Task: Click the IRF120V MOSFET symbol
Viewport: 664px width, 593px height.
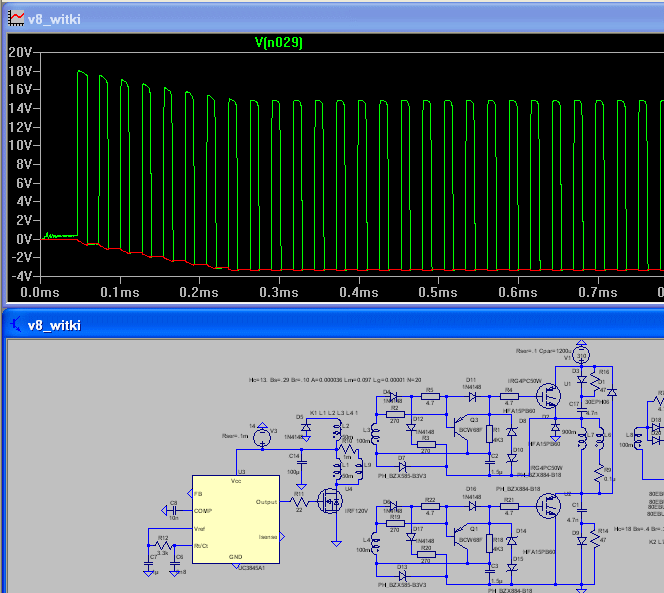Action: tap(329, 500)
